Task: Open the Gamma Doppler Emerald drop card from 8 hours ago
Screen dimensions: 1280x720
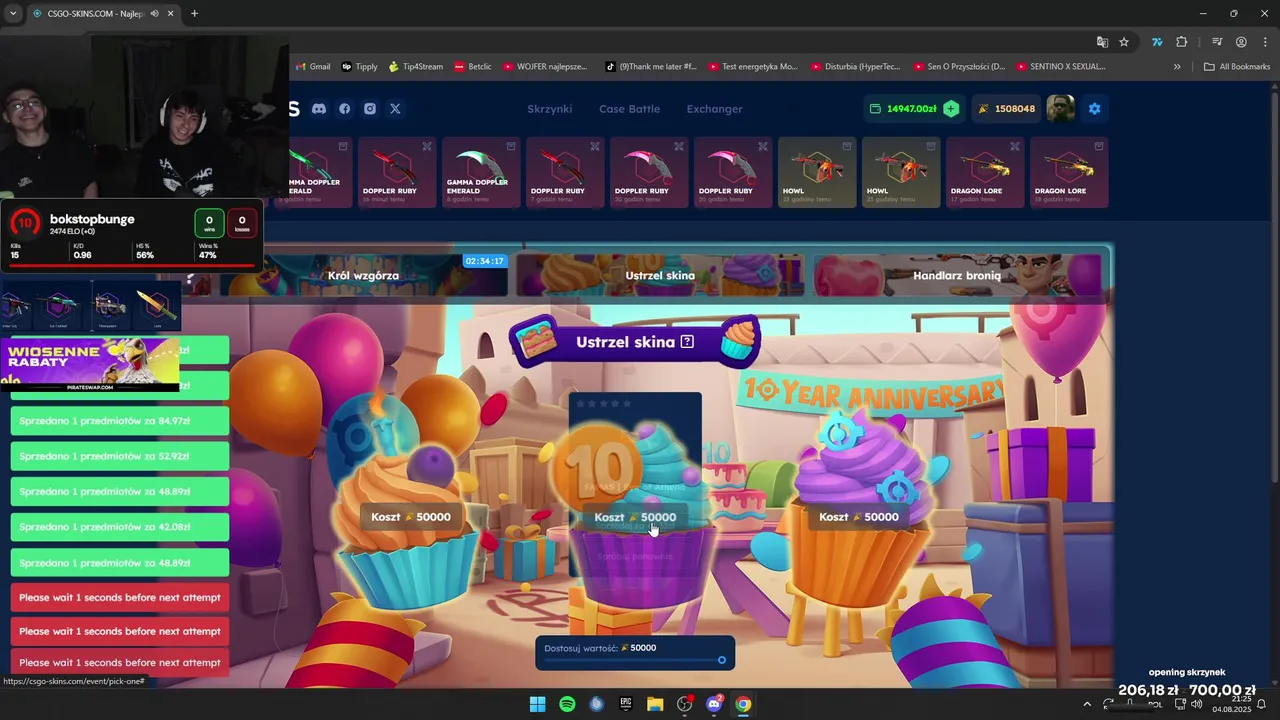Action: tap(481, 172)
